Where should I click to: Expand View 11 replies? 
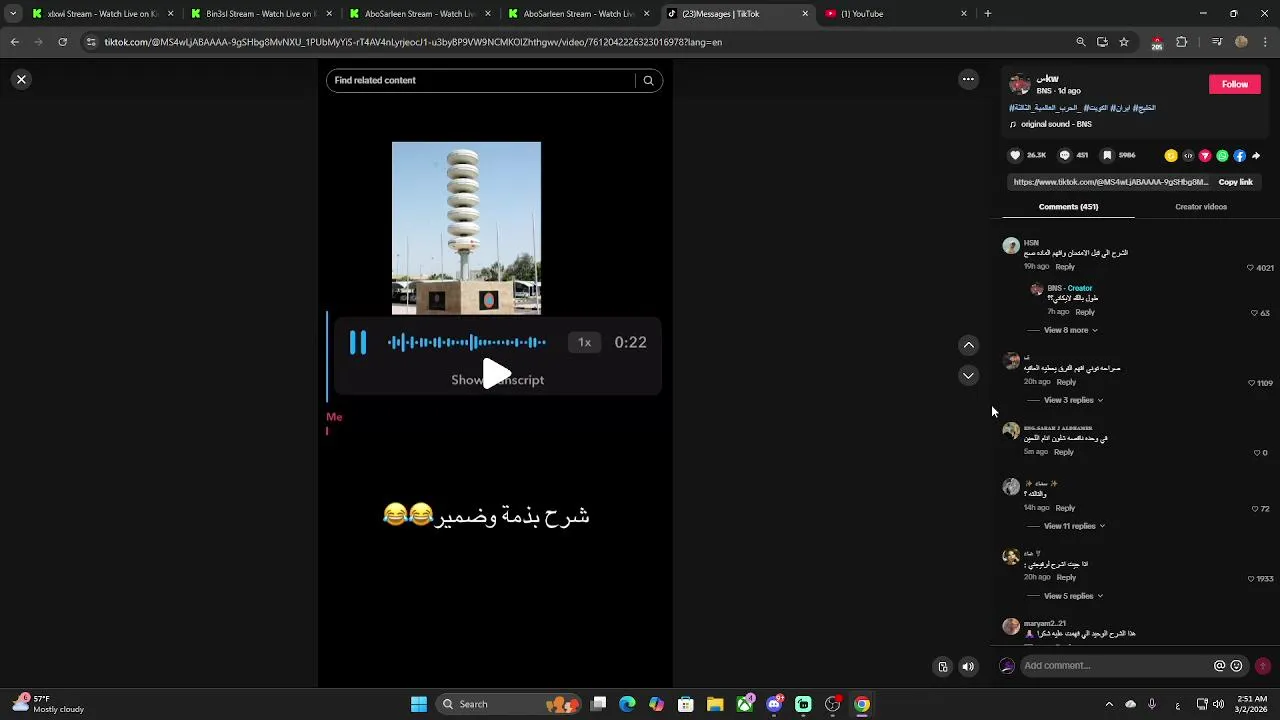(x=1074, y=526)
